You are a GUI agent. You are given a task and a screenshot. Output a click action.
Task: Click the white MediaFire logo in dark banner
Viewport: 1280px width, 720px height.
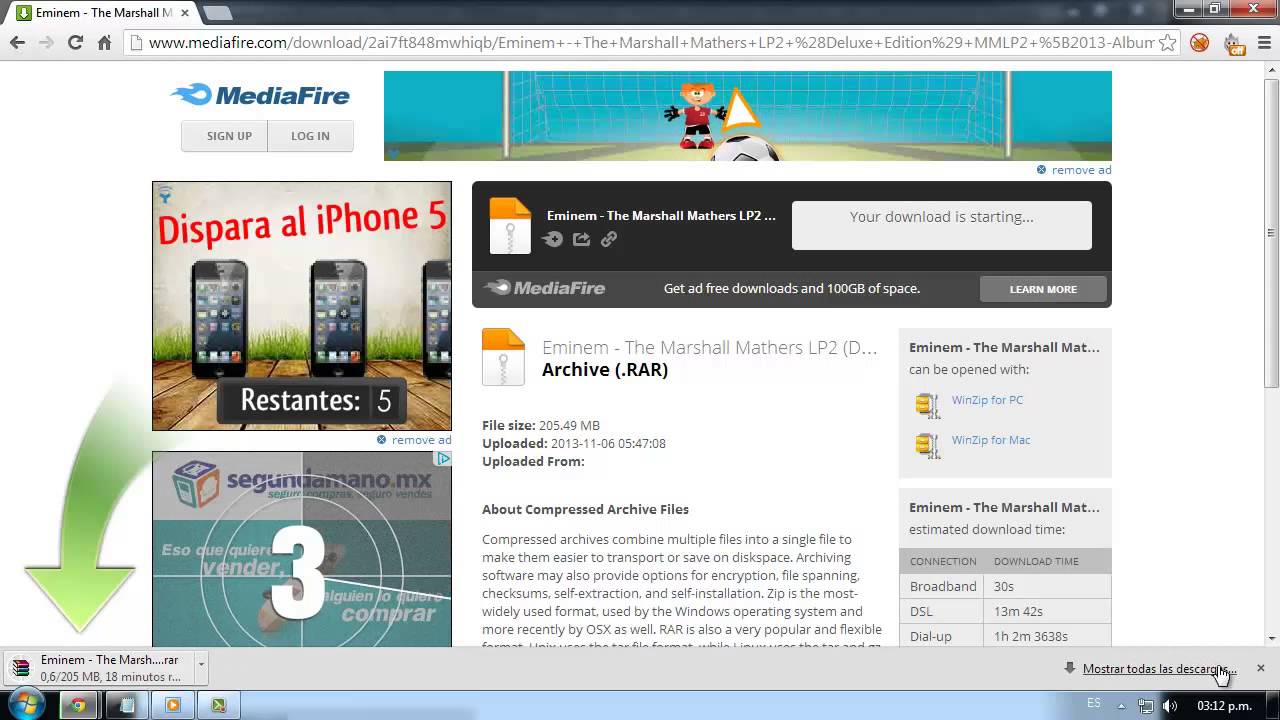(x=545, y=288)
